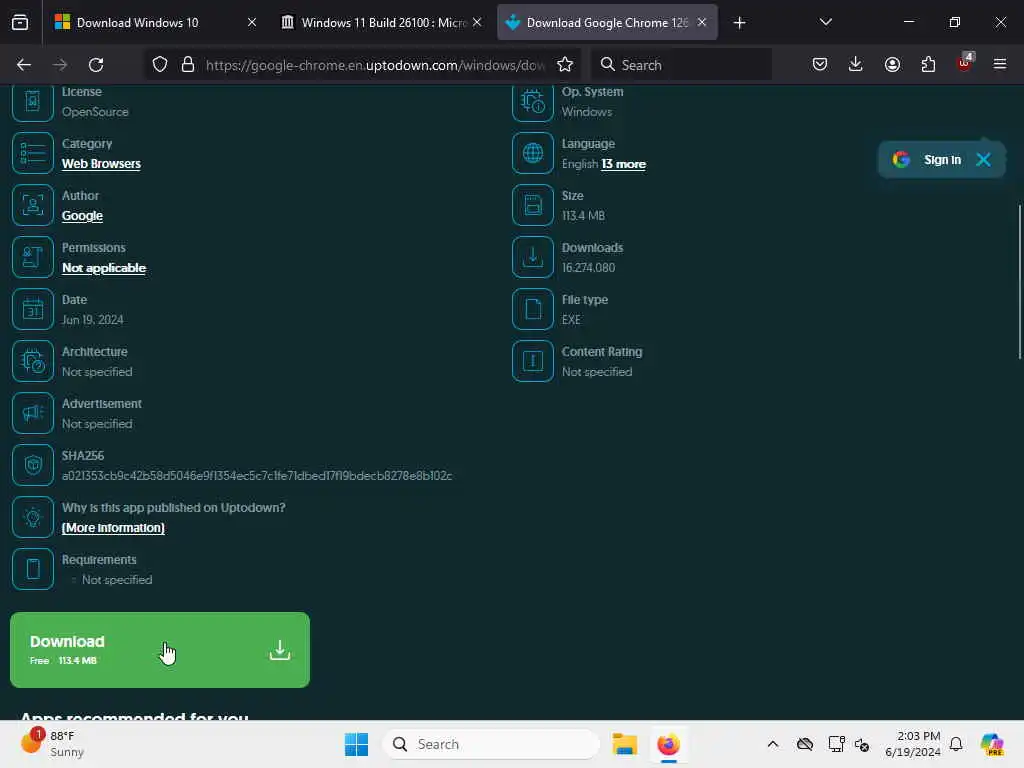This screenshot has width=1024, height=768.
Task: Click the Firefox taskbar icon
Action: pos(668,744)
